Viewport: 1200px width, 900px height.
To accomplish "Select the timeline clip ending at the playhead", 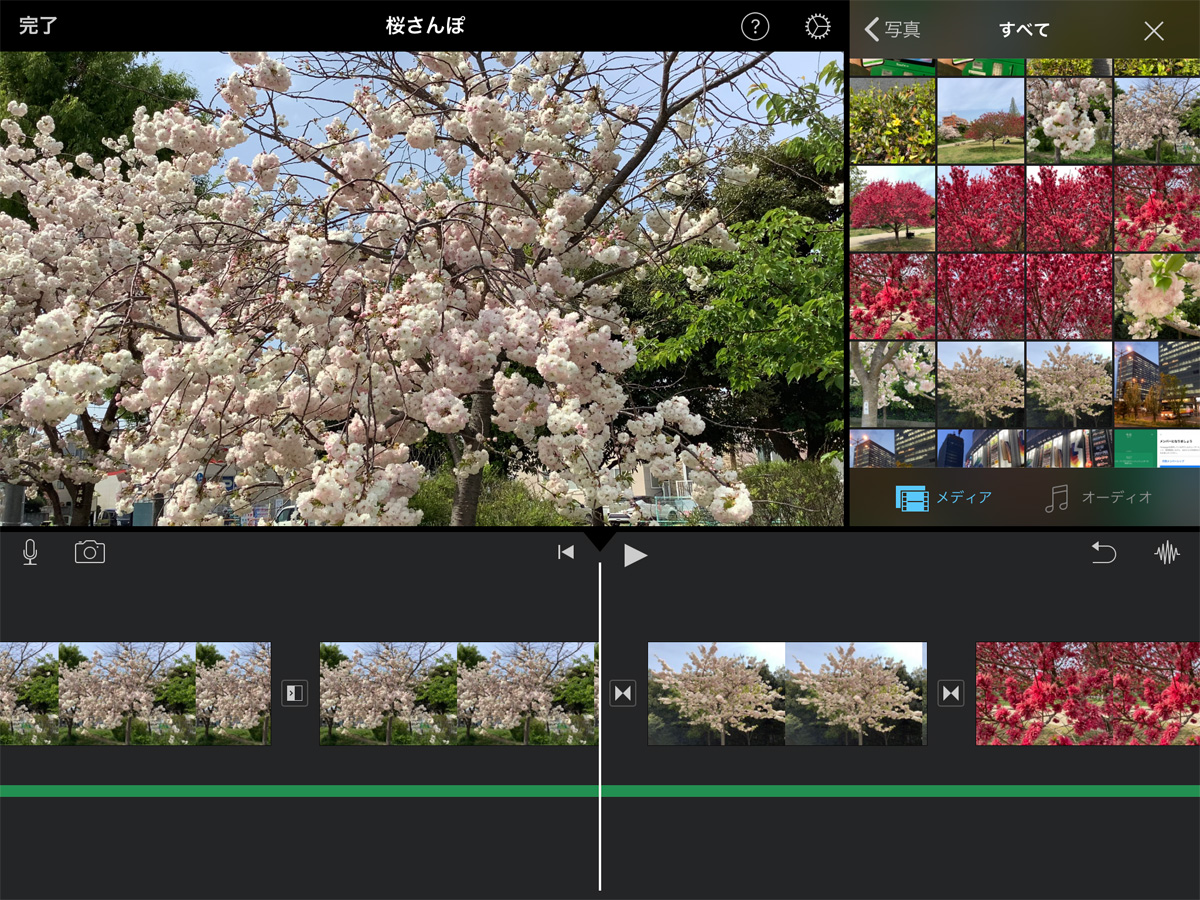I will [459, 693].
